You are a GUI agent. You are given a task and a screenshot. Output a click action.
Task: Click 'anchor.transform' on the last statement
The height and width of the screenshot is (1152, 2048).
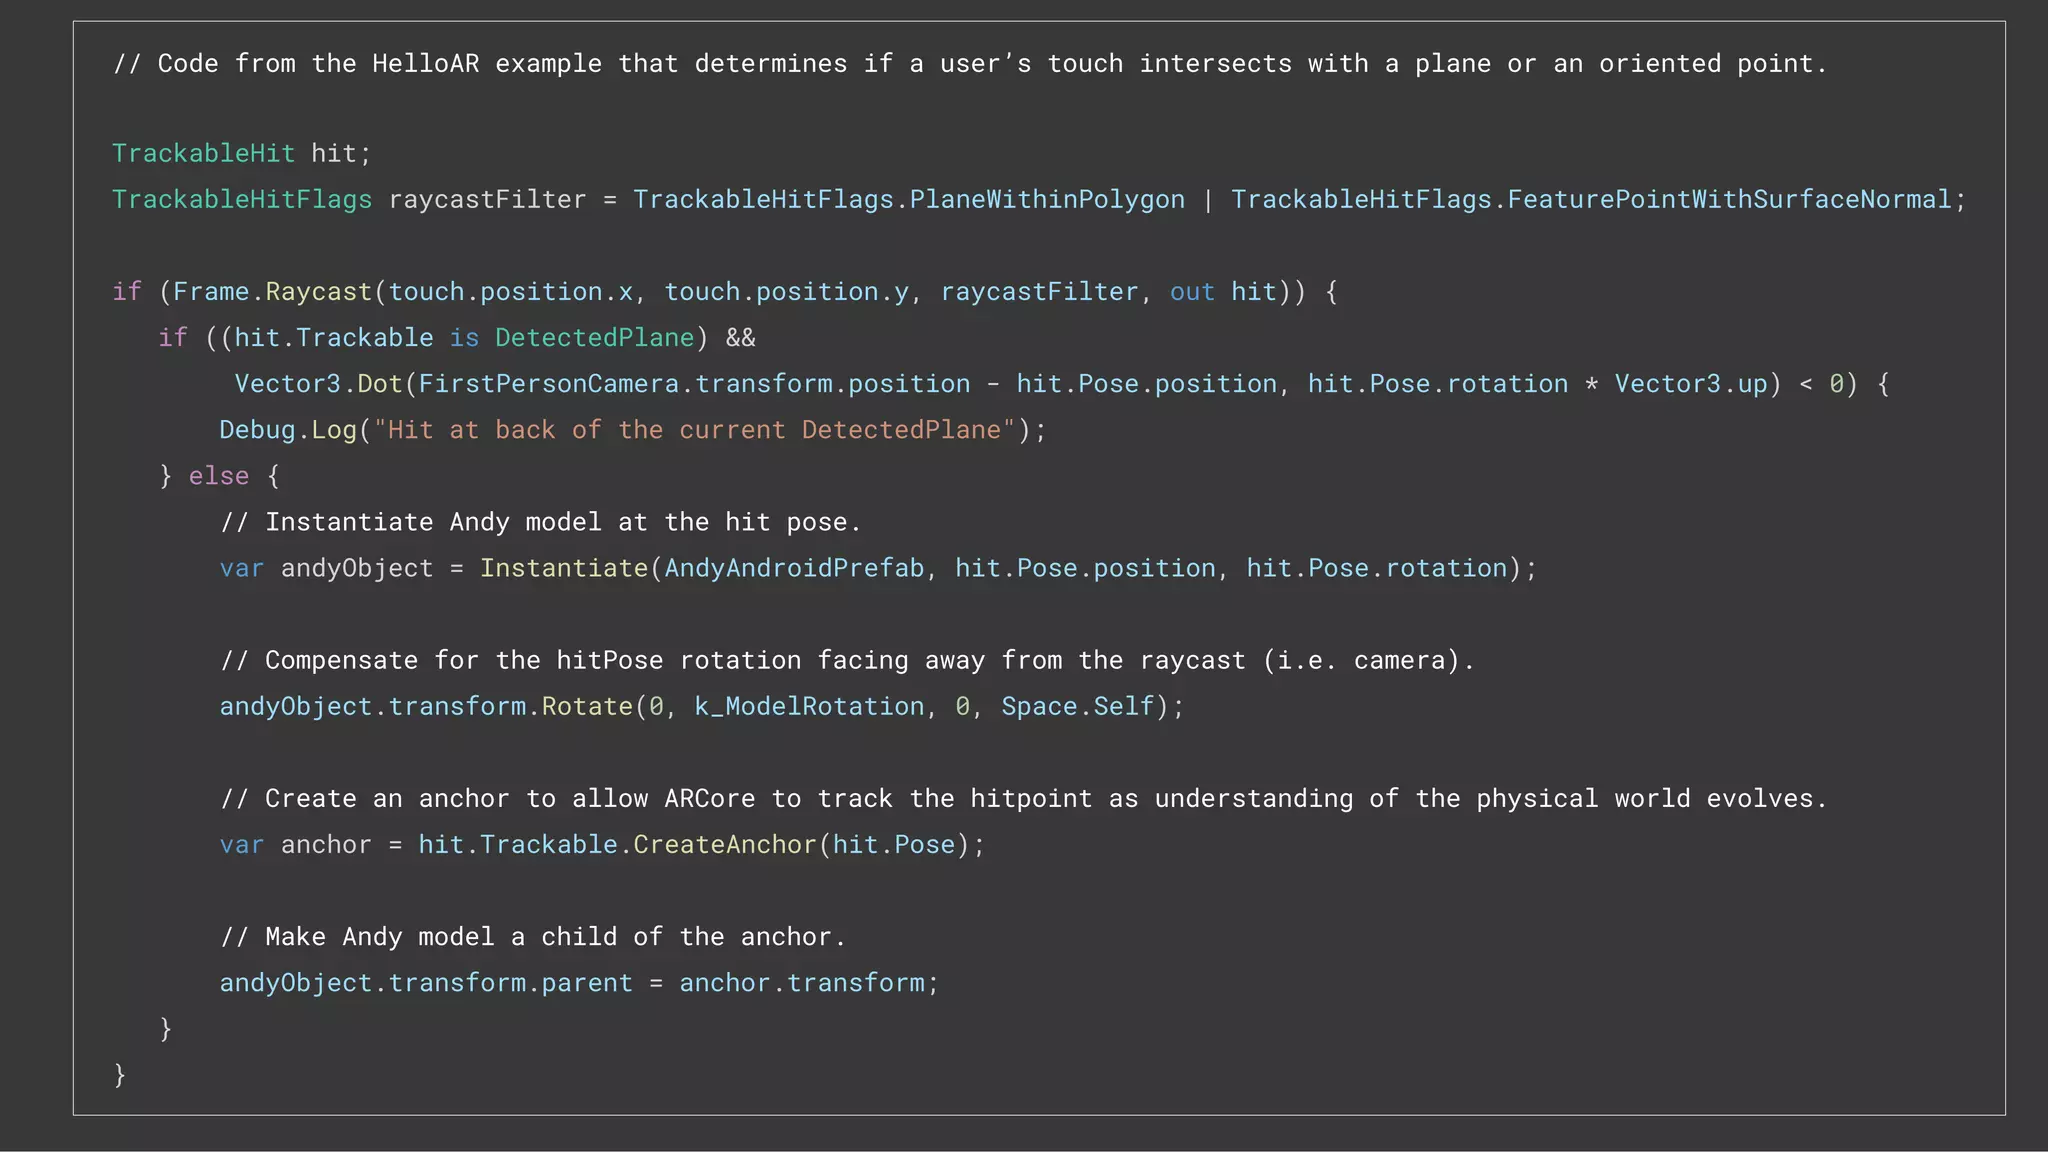point(802,982)
